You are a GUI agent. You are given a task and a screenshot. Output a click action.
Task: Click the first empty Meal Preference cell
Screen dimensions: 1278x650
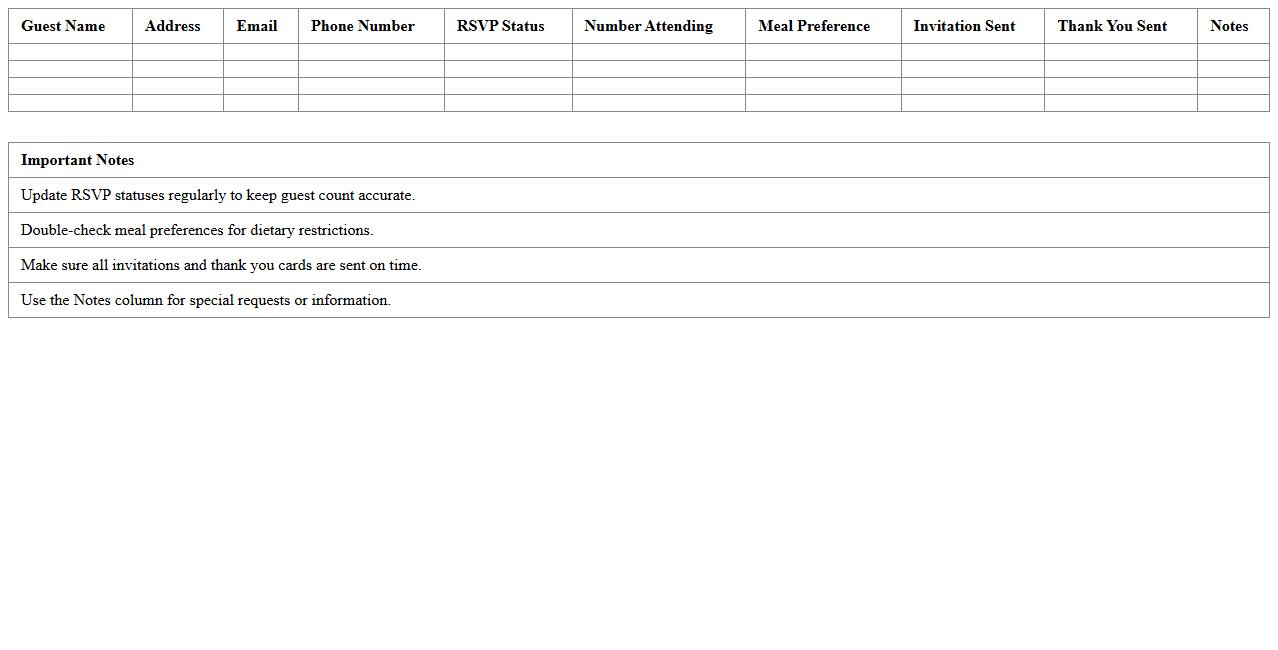point(821,51)
